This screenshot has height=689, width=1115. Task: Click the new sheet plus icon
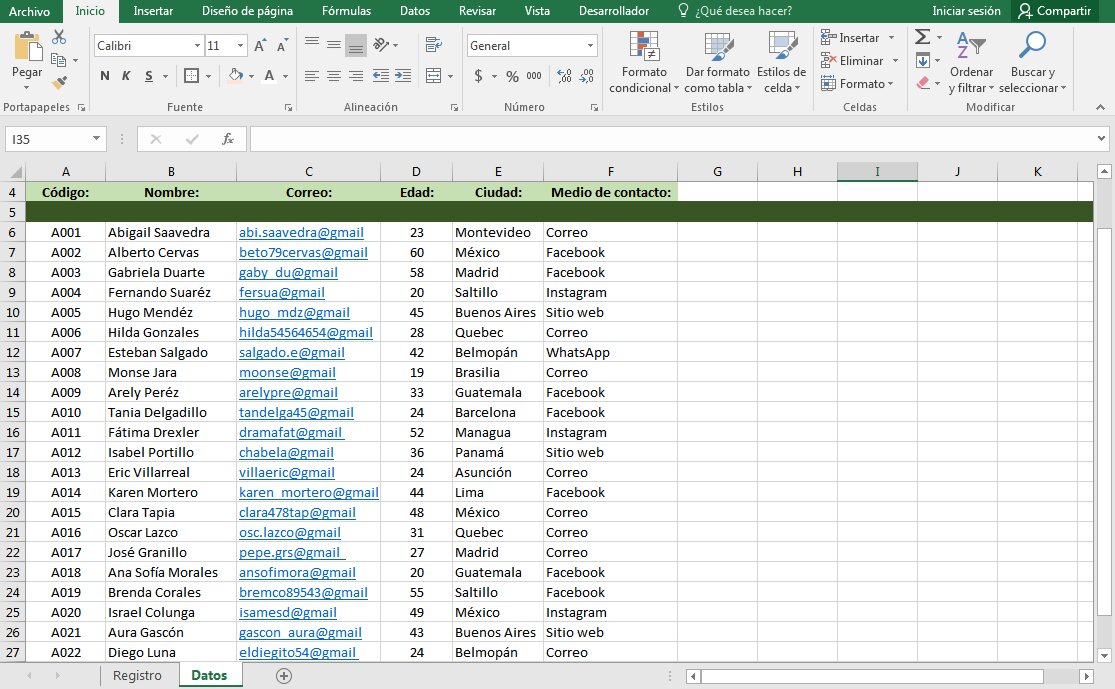[x=284, y=675]
